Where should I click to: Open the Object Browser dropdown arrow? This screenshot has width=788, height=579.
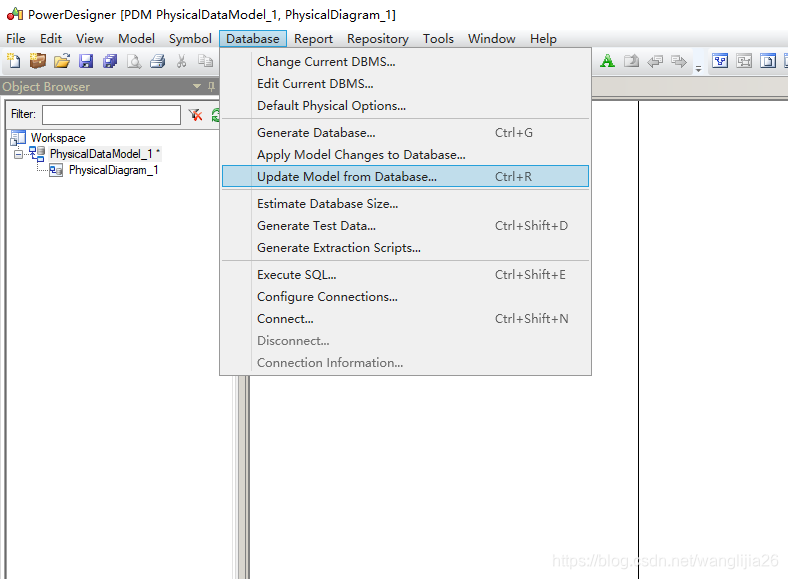tap(197, 86)
